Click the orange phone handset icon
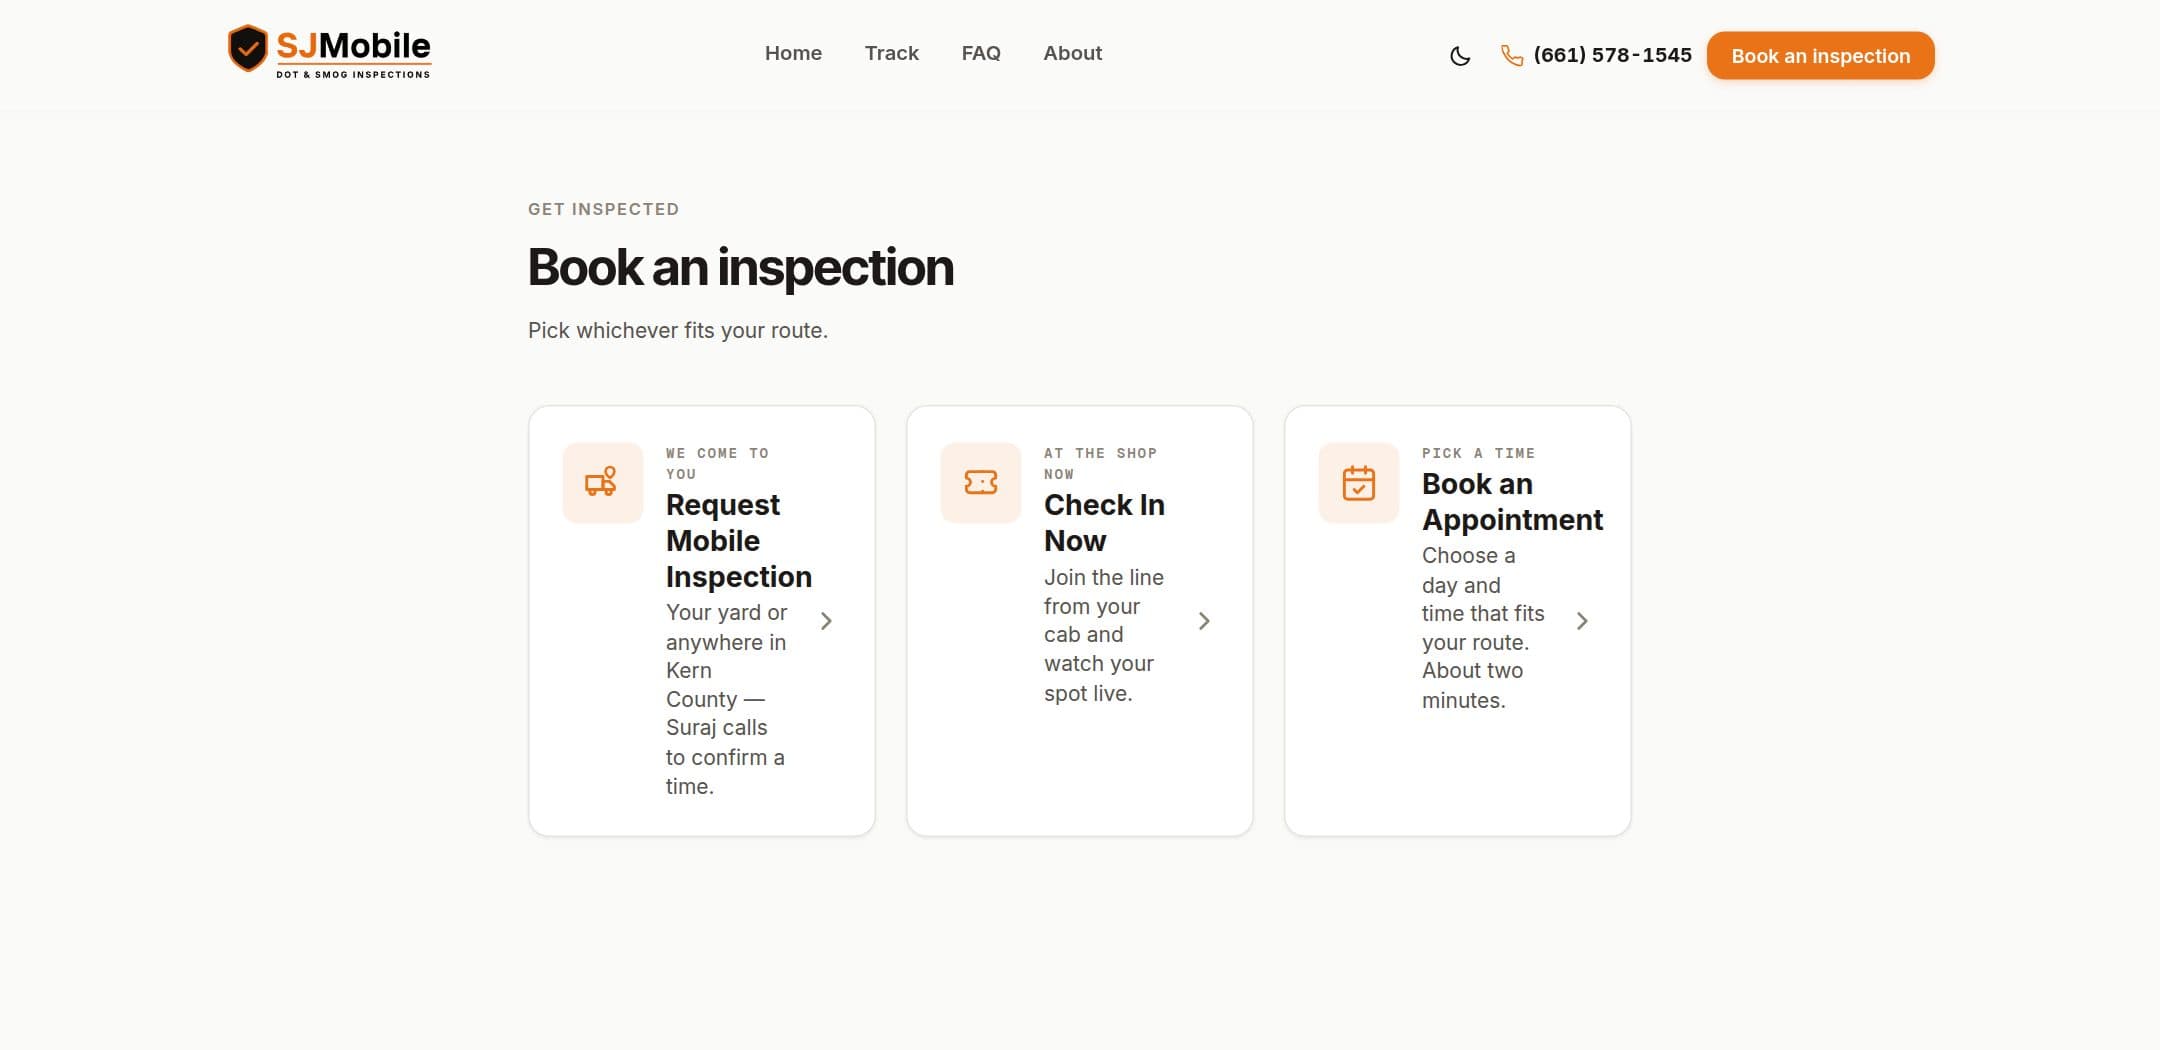This screenshot has width=2160, height=1050. pos(1512,56)
